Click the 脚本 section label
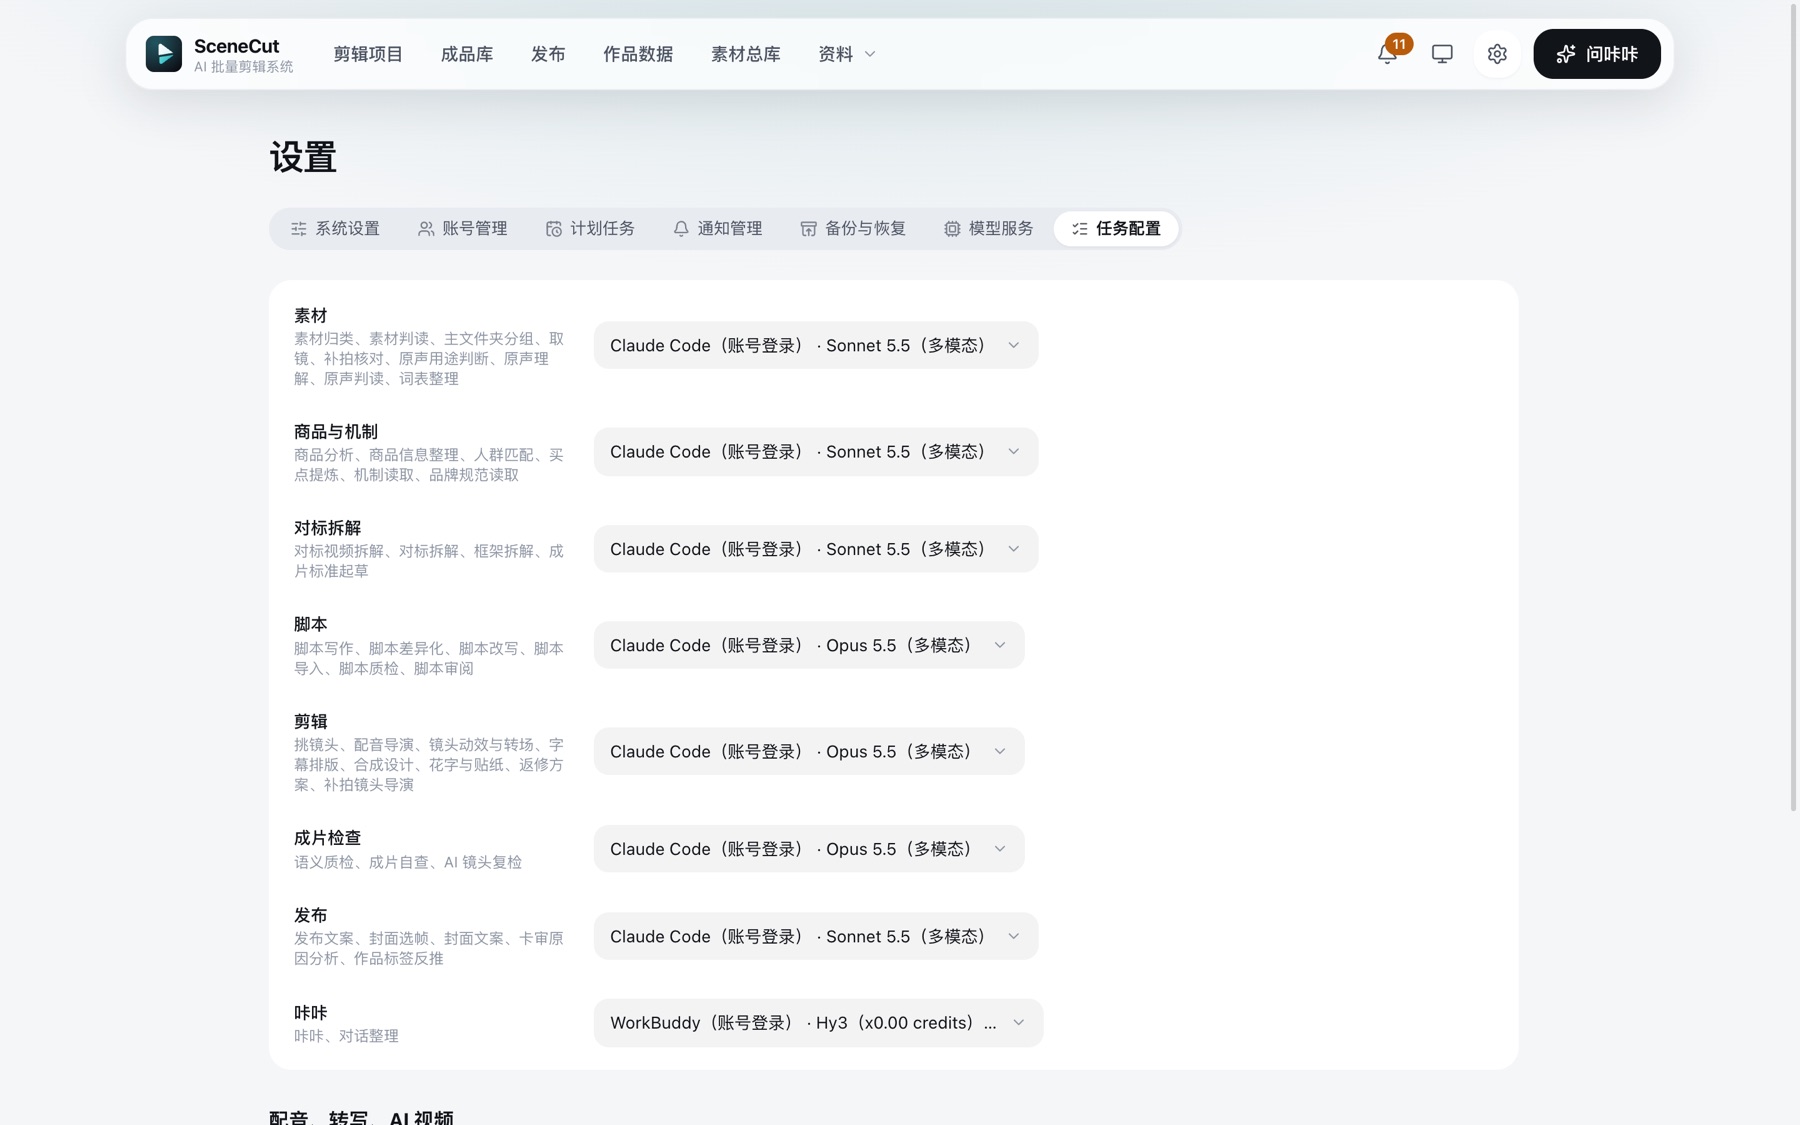 tap(311, 625)
